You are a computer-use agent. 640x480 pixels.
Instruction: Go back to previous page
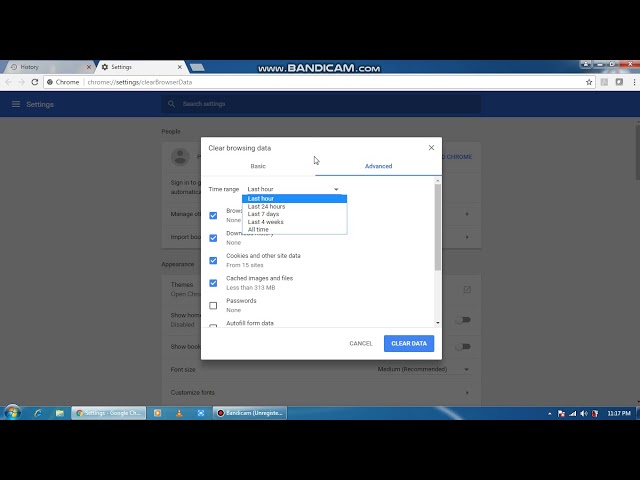tap(9, 82)
